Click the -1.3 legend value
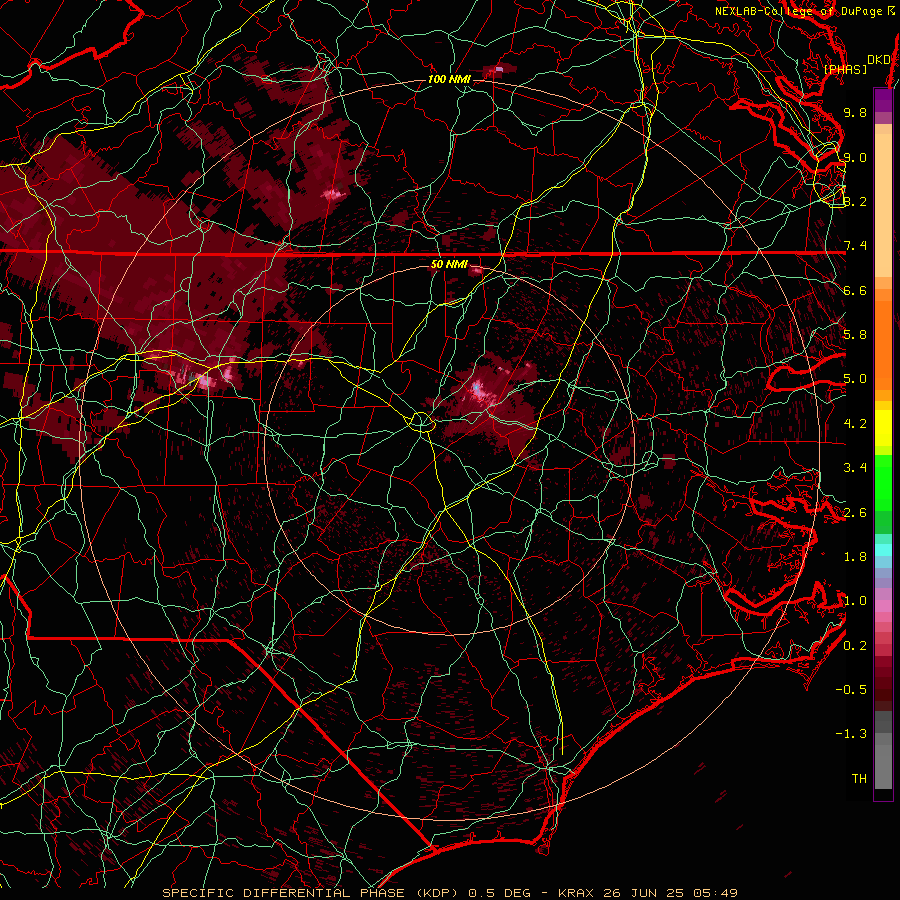900x900 pixels. point(851,734)
